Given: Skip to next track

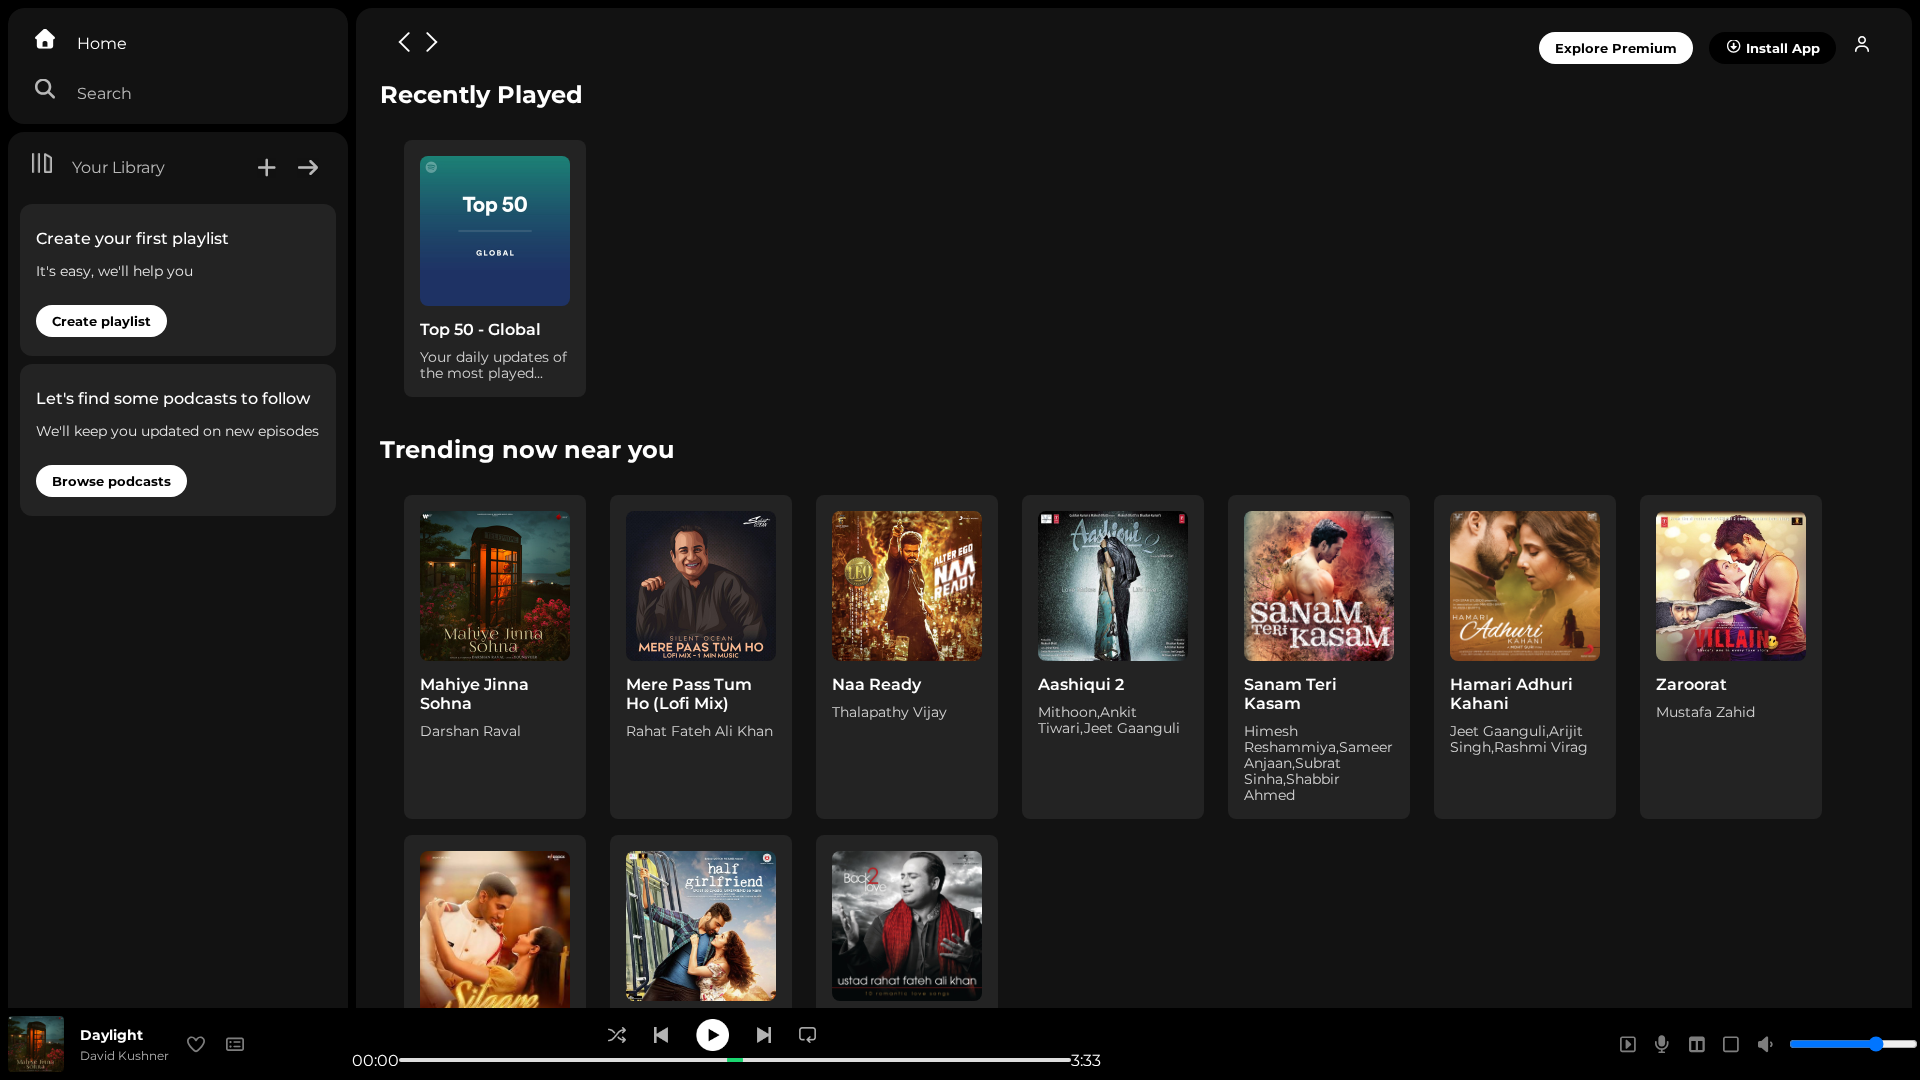Looking at the screenshot, I should 764,1035.
